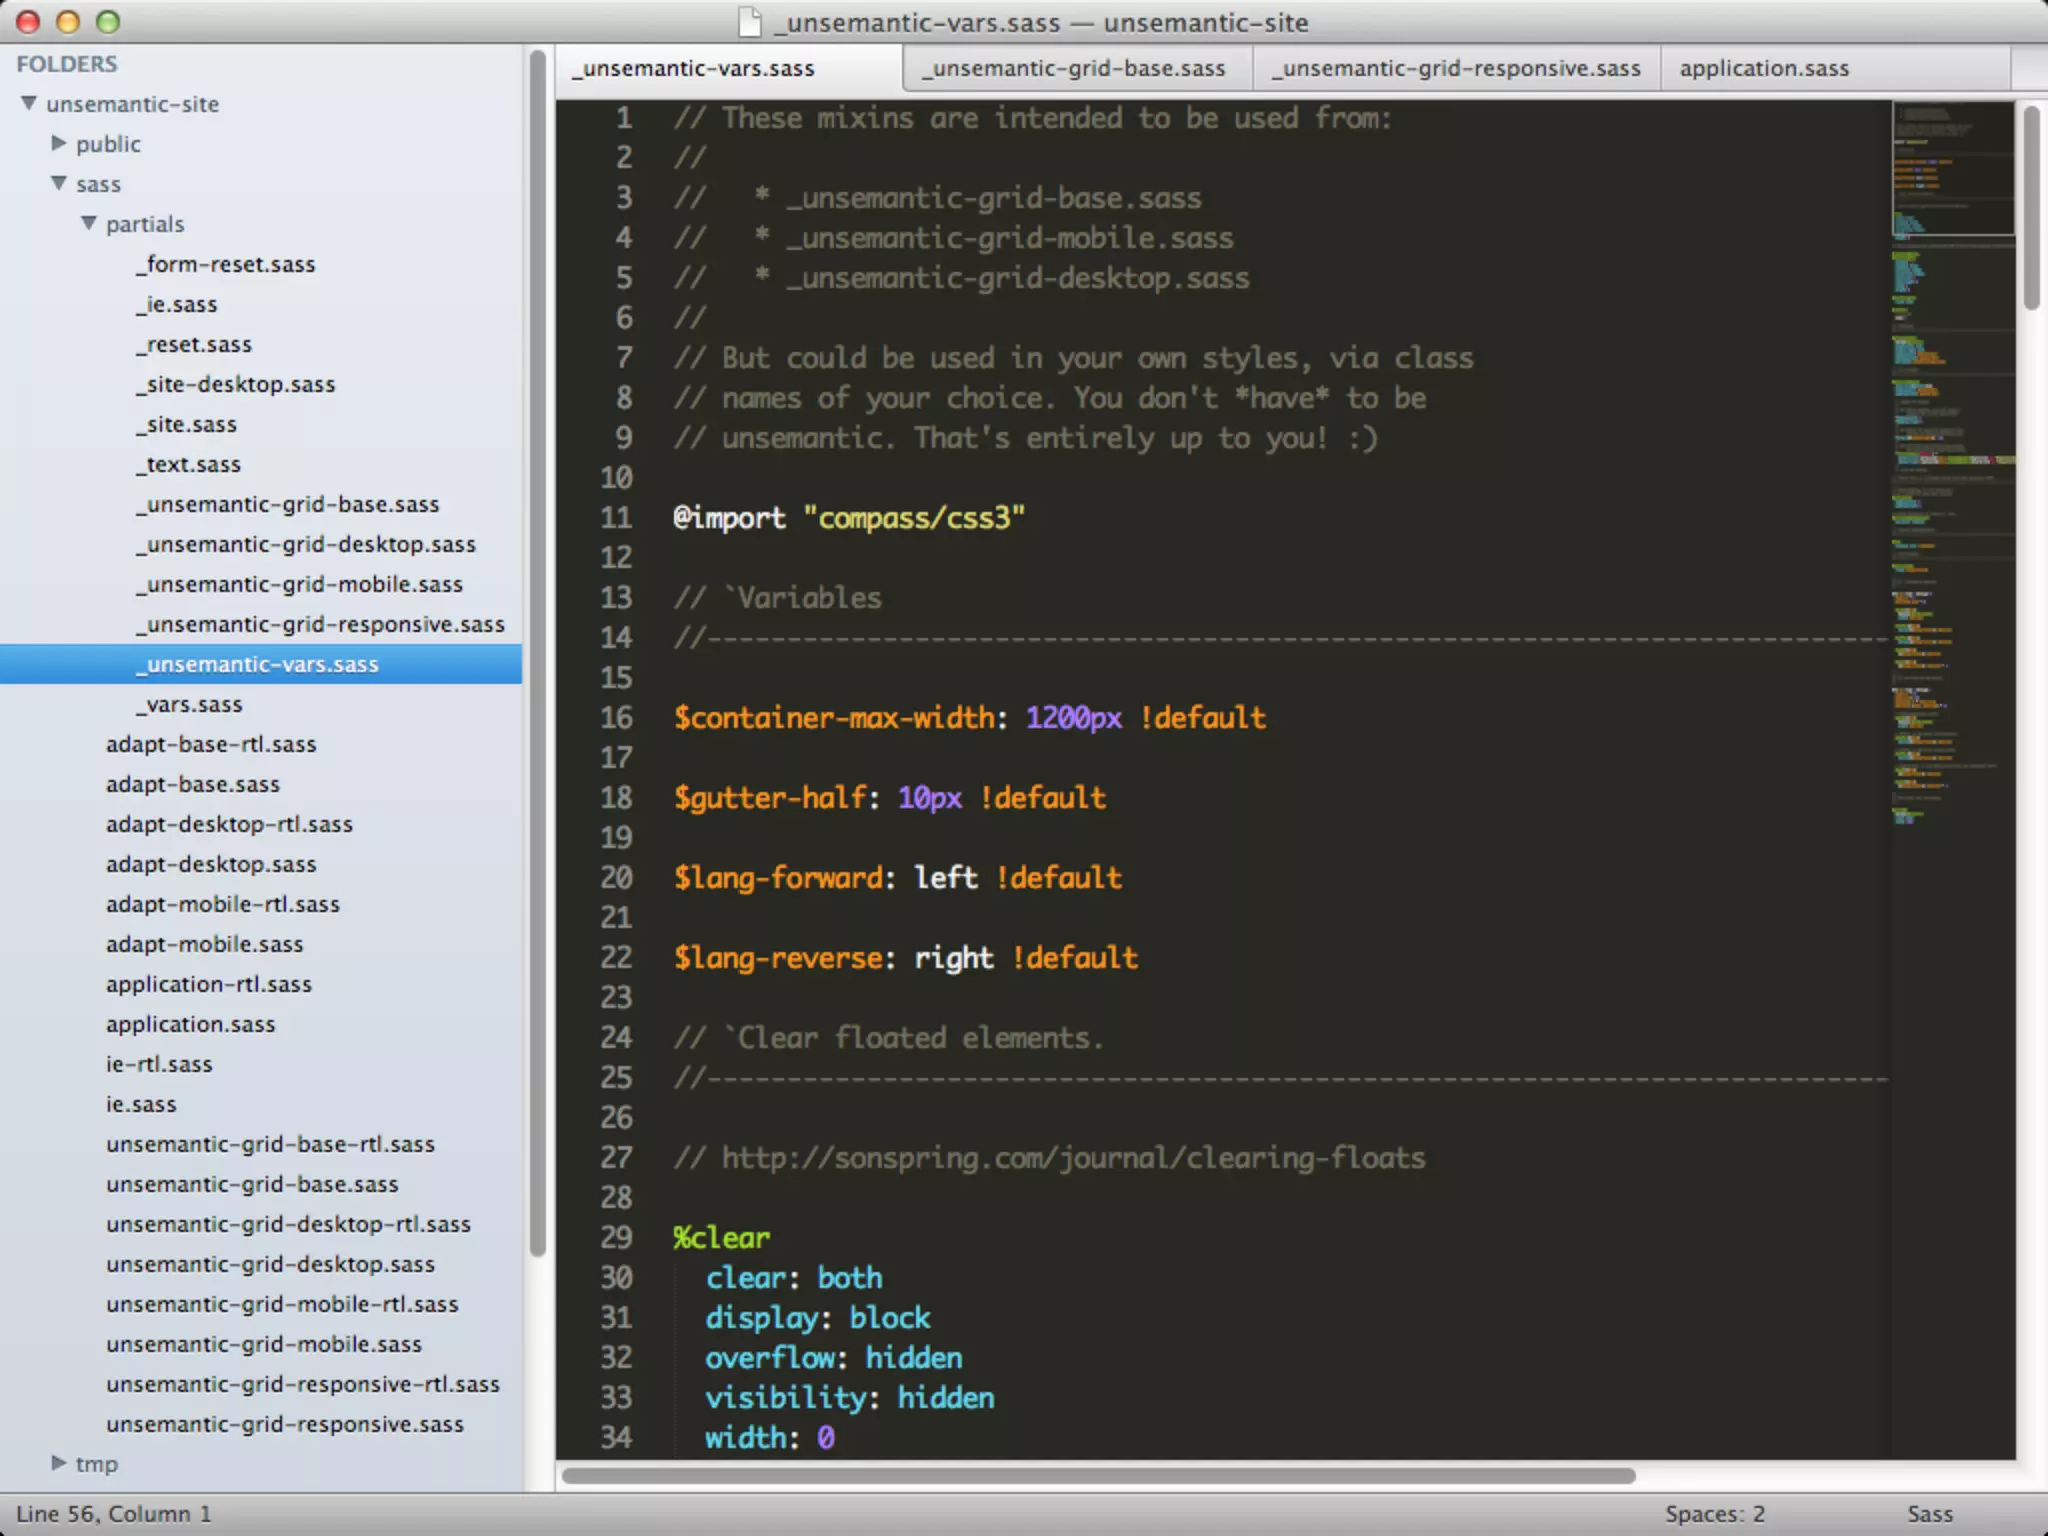Open _form-reset.sass in the sidebar
The width and height of the screenshot is (2048, 1536).
[226, 264]
